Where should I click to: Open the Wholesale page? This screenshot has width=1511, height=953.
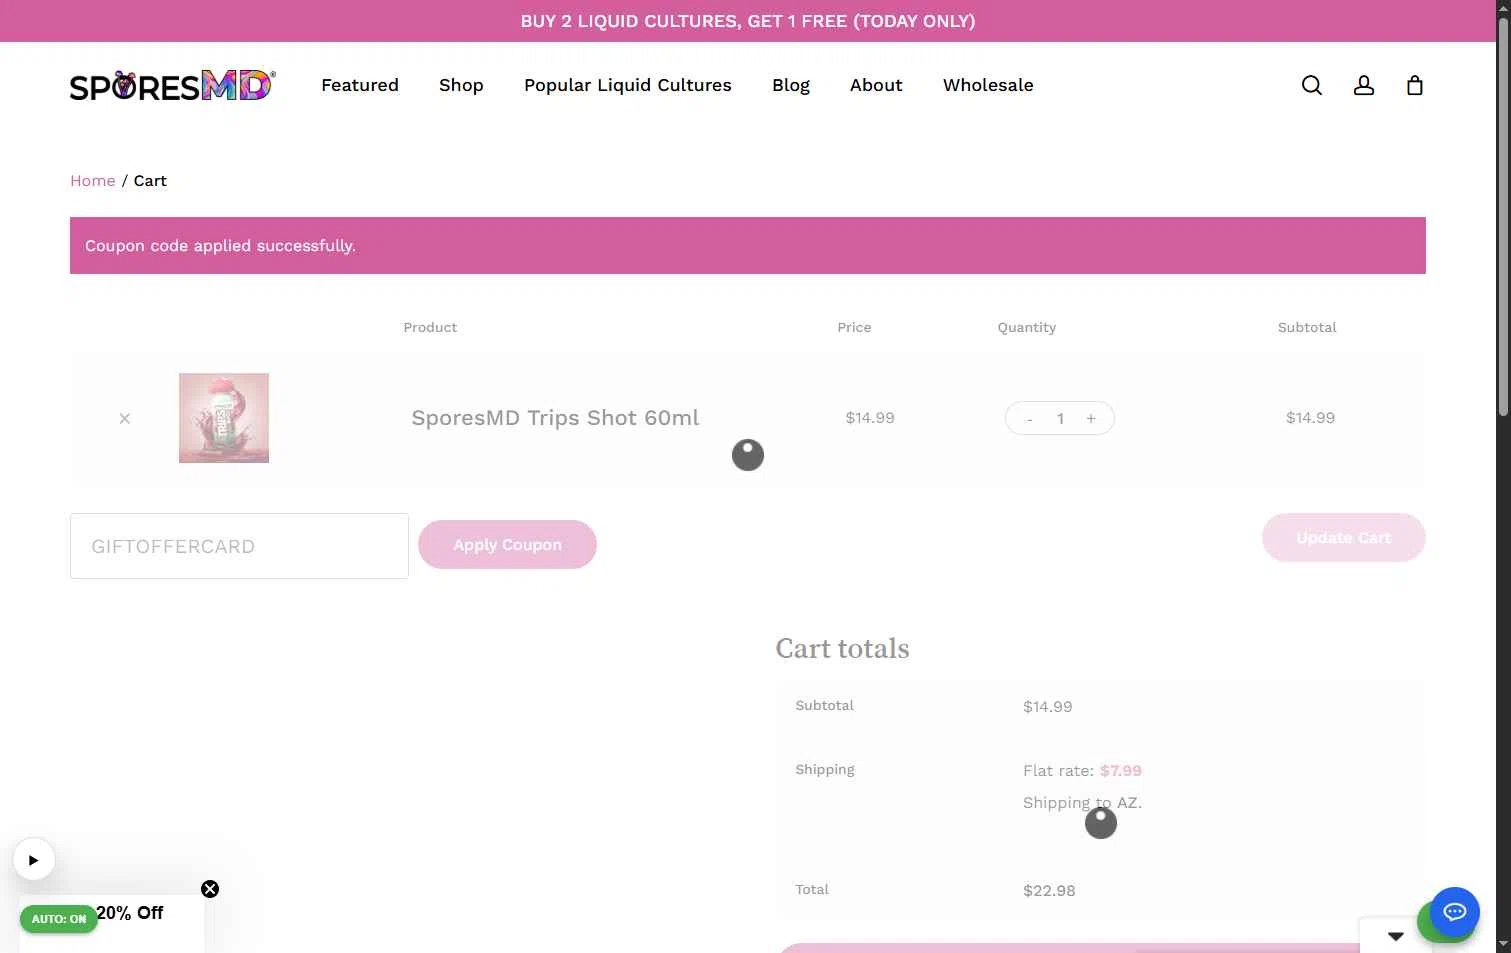coord(988,86)
